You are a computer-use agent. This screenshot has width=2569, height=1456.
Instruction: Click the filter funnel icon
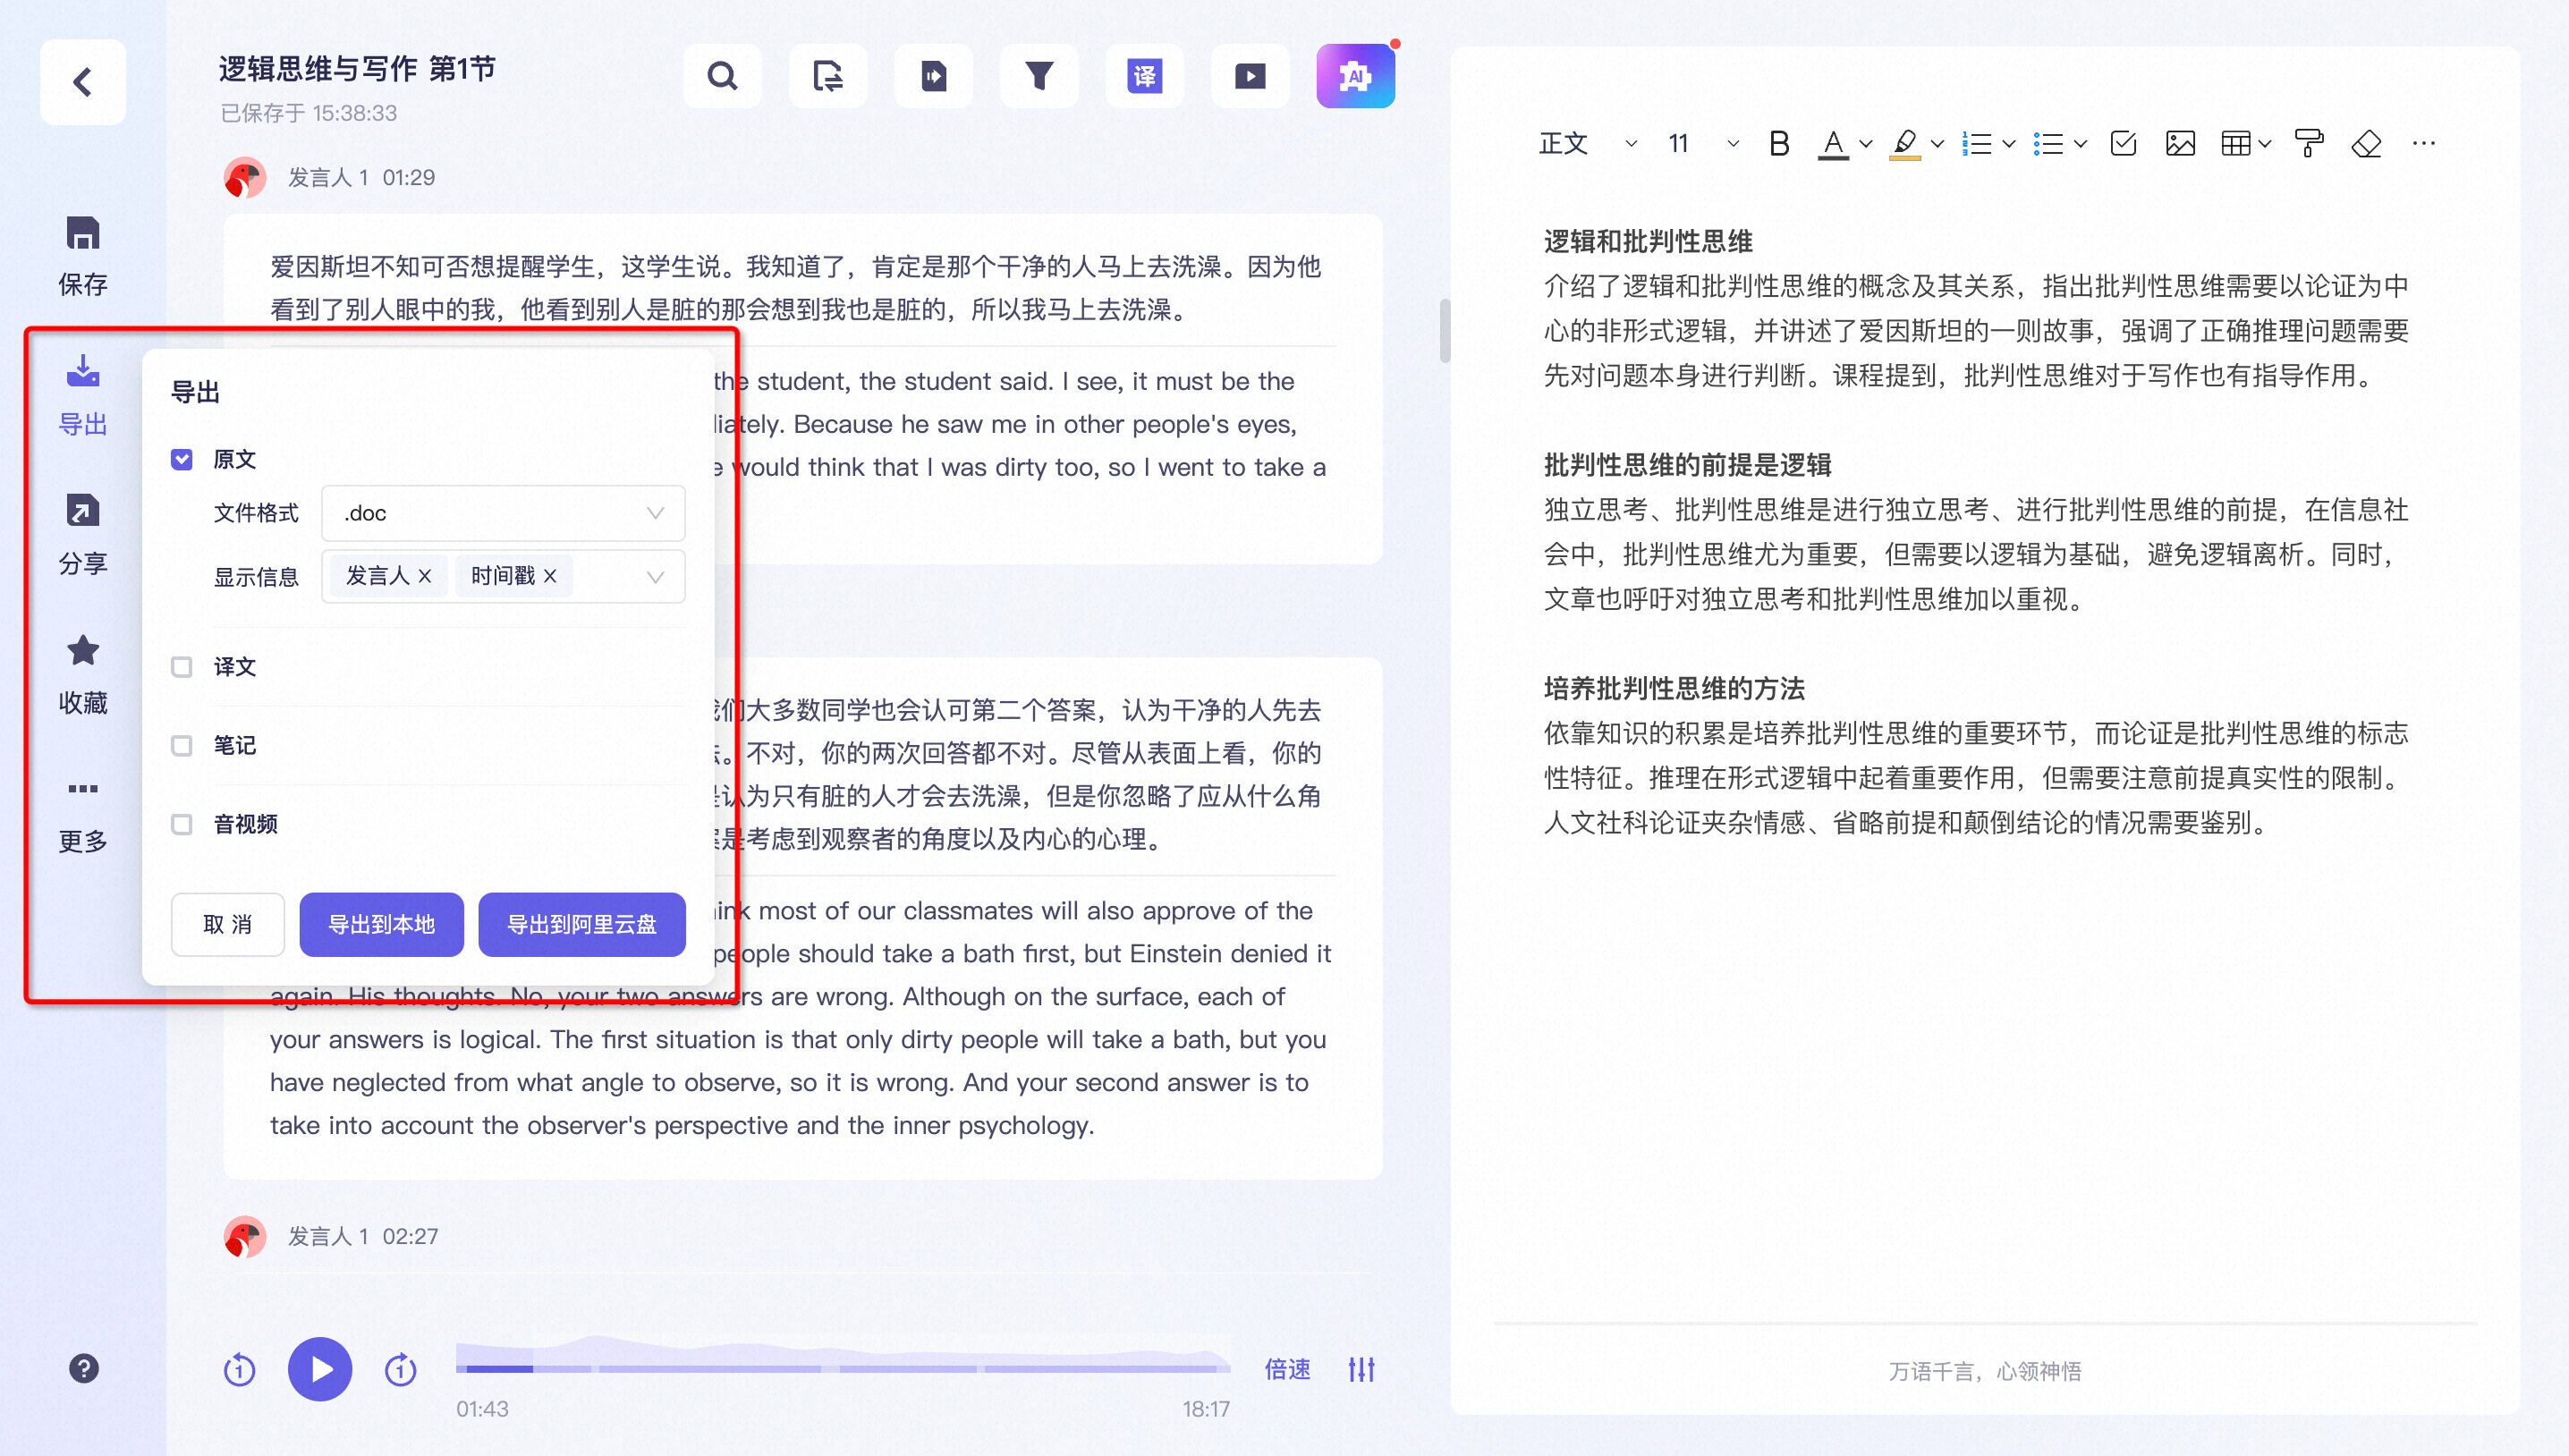point(1039,76)
